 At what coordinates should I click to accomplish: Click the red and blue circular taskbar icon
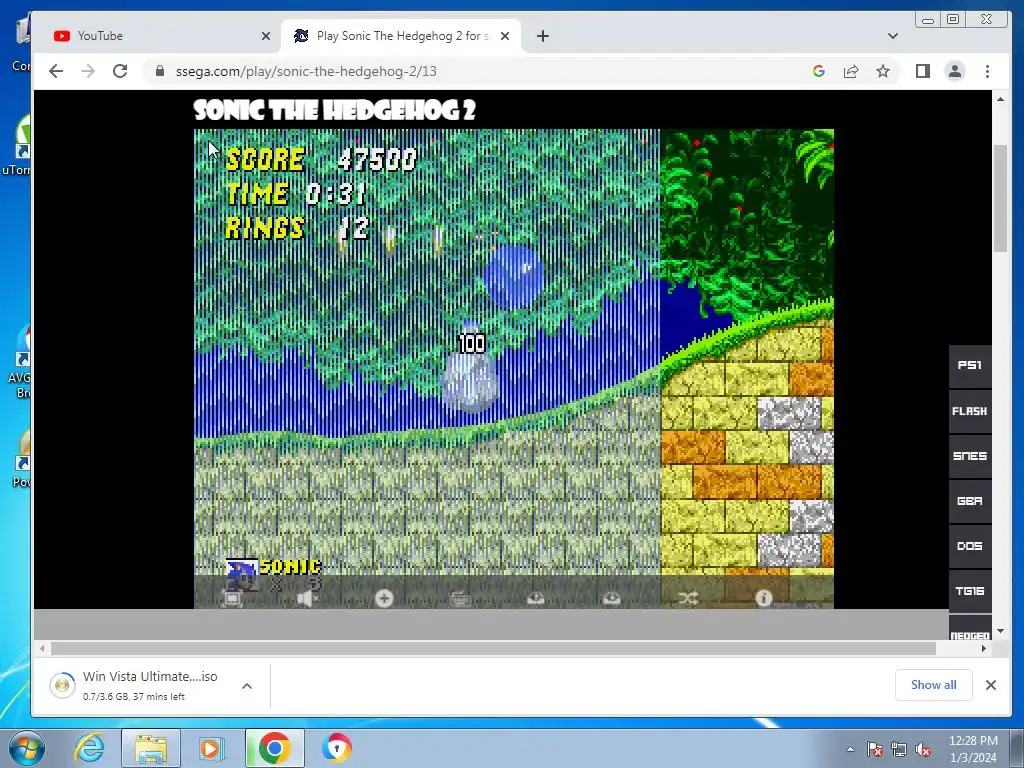[337, 748]
